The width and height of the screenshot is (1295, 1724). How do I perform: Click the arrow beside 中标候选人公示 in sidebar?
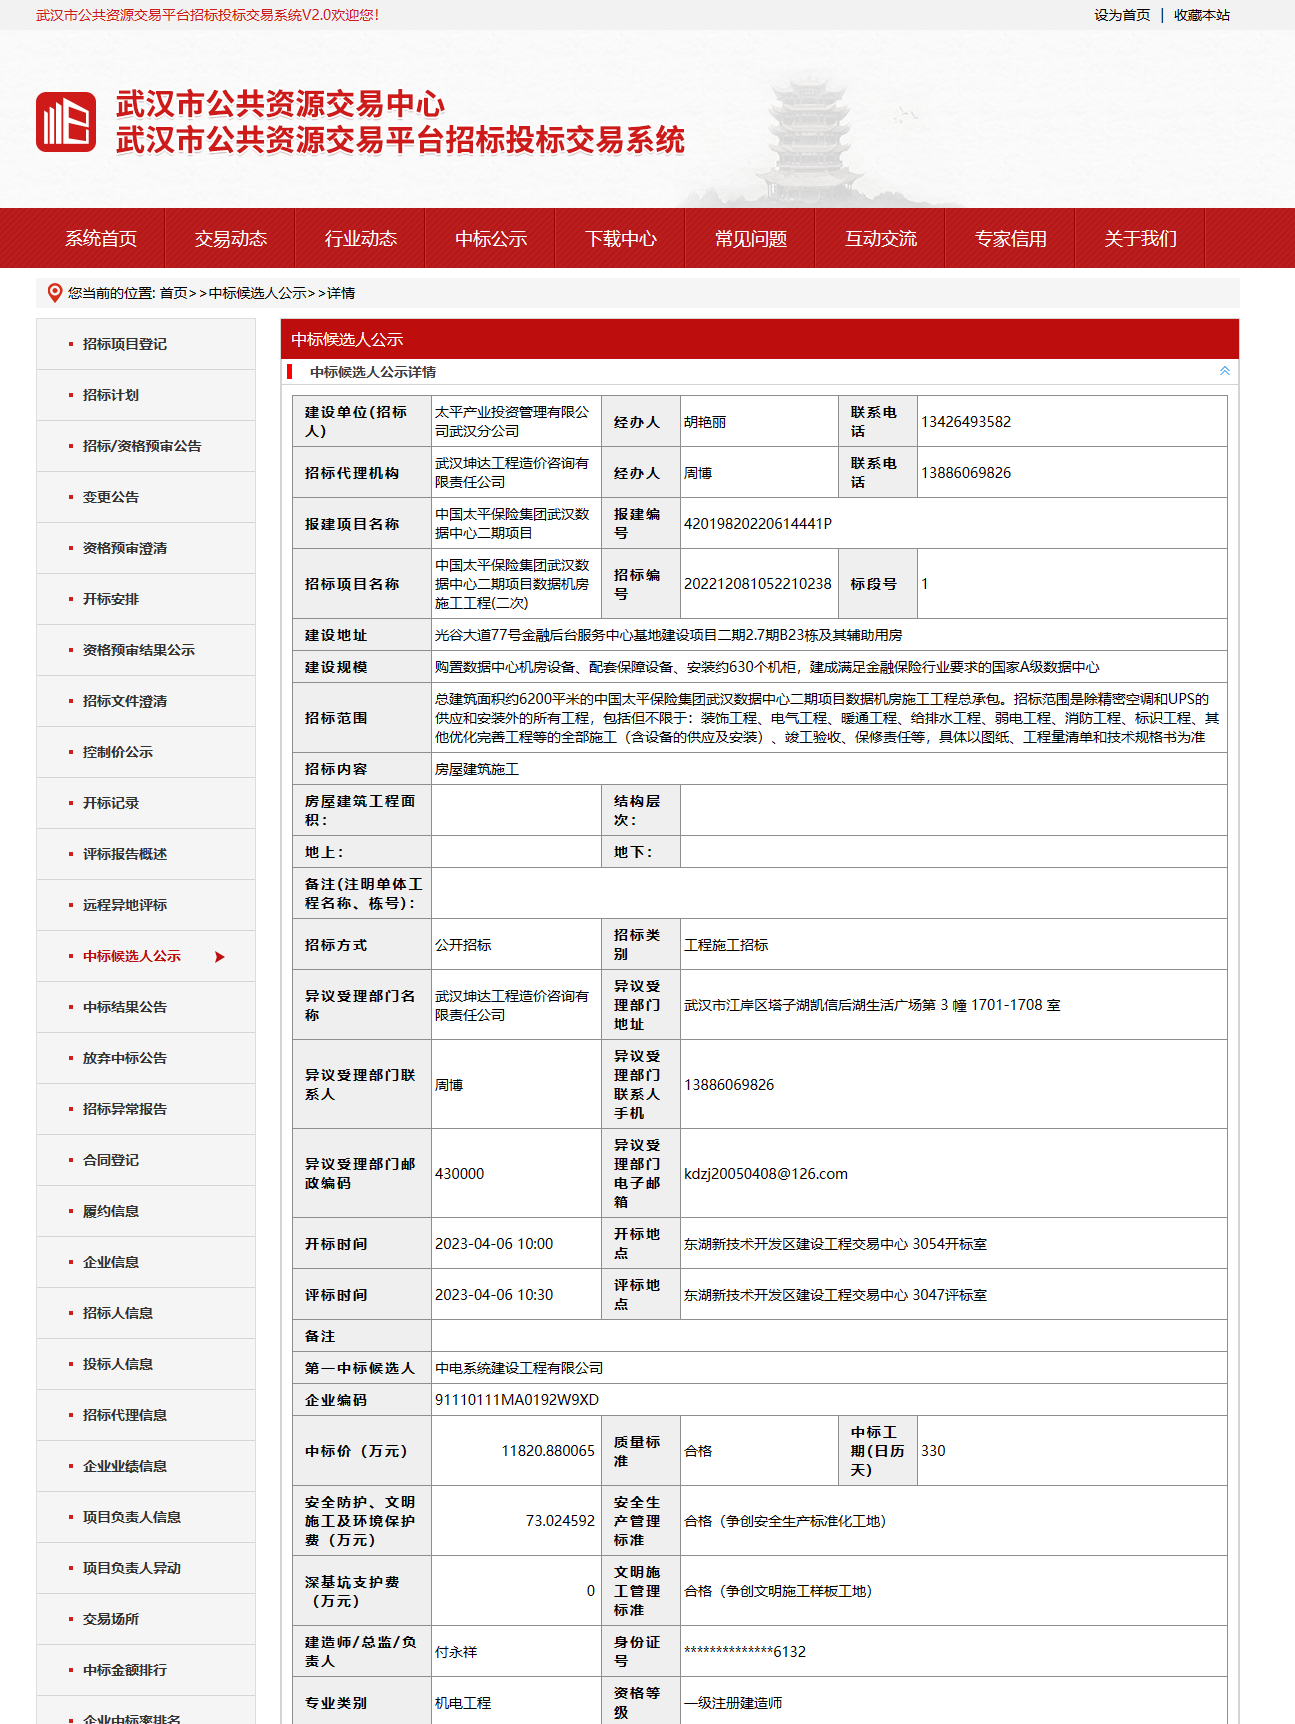(220, 957)
